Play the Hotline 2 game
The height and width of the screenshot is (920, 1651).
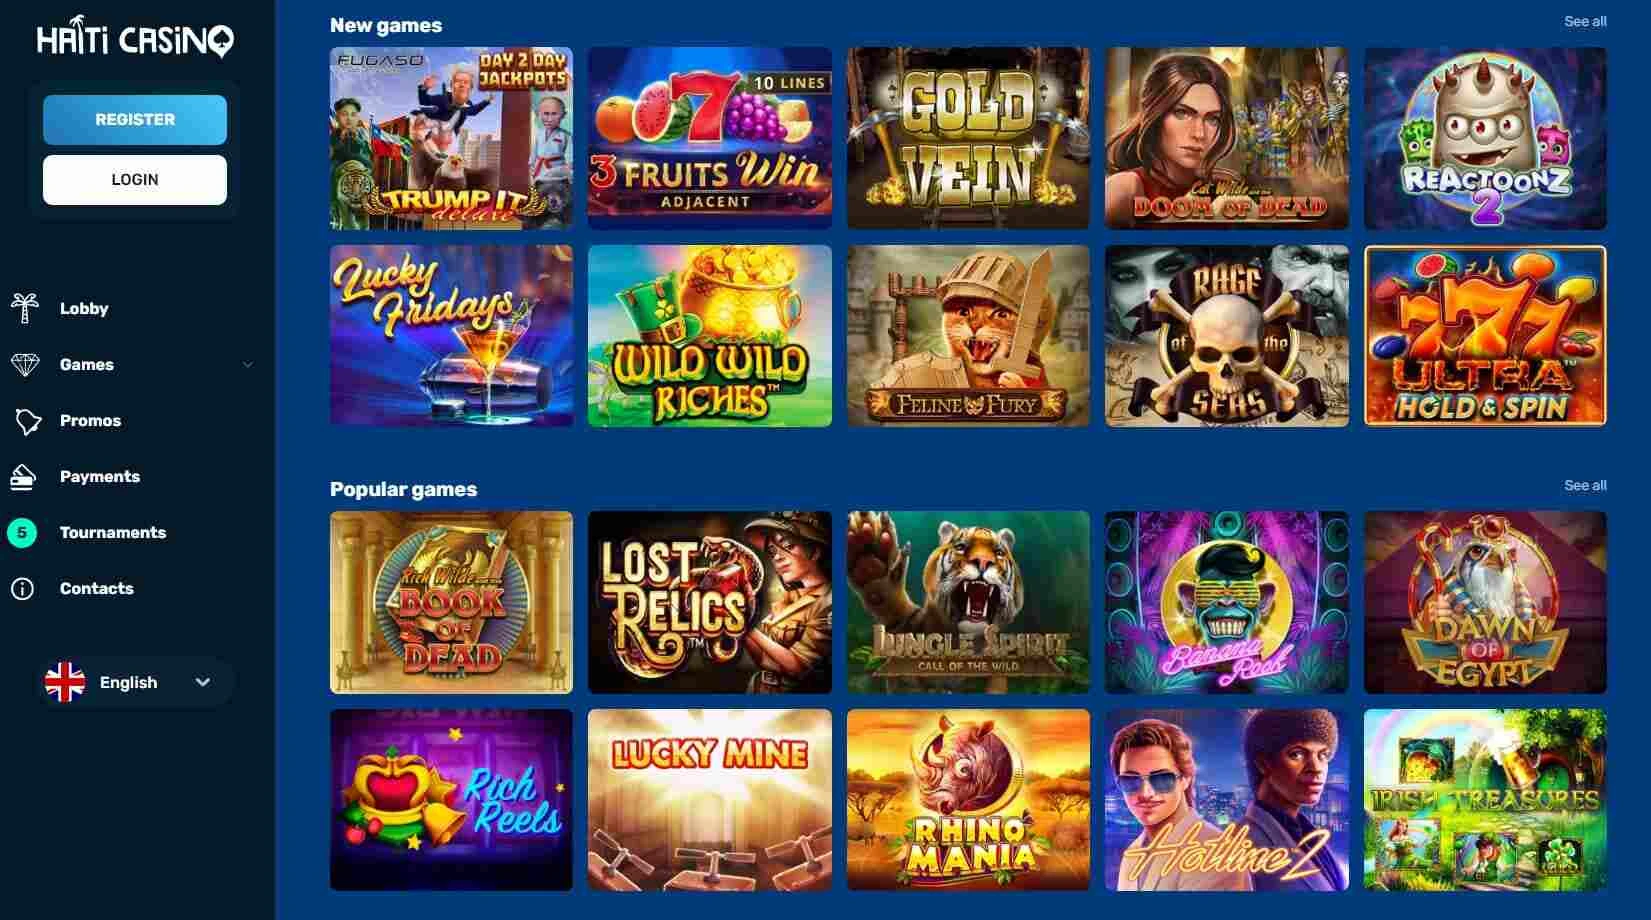[x=1226, y=800]
